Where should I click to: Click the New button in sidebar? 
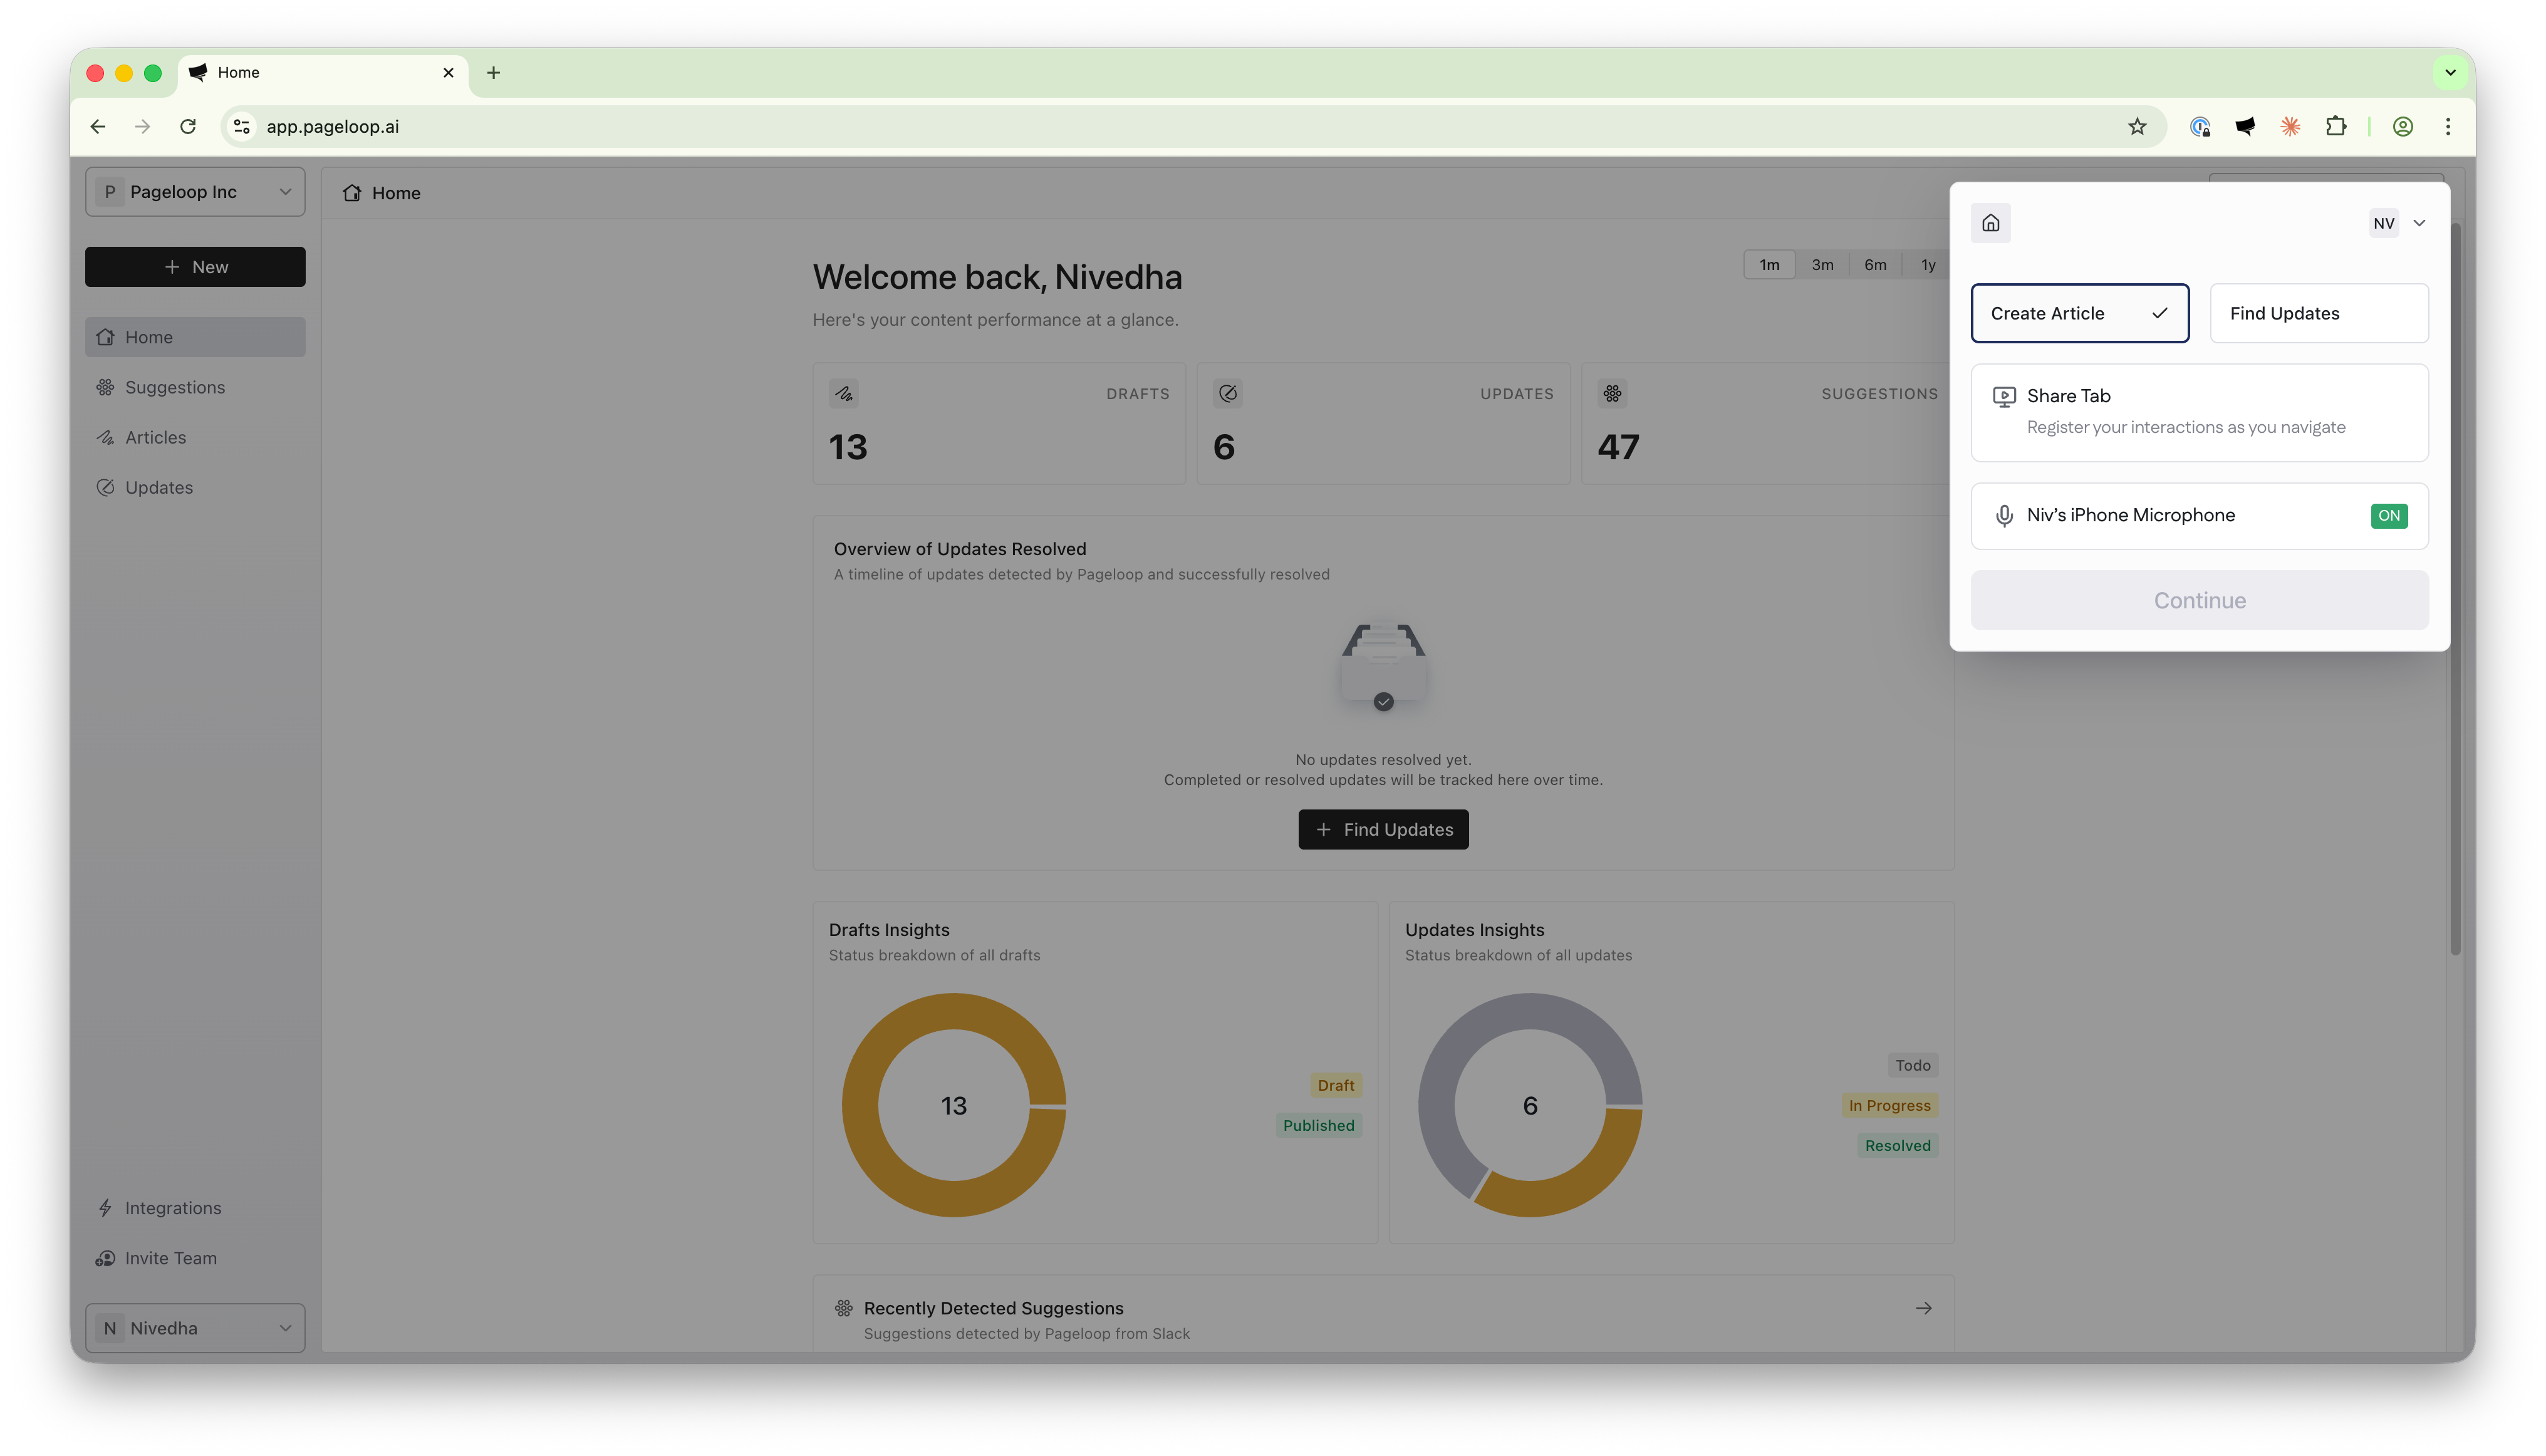(195, 267)
